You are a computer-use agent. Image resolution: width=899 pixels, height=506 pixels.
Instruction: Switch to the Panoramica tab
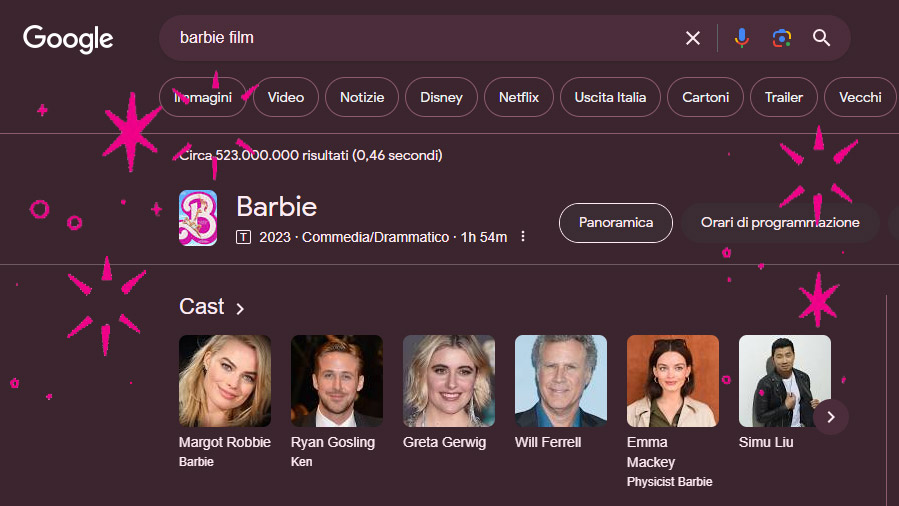point(616,222)
